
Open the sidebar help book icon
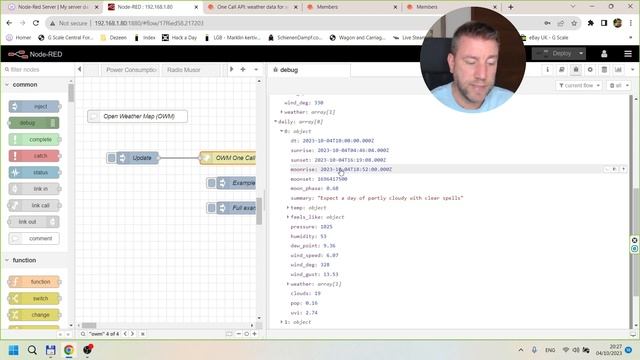562,70
